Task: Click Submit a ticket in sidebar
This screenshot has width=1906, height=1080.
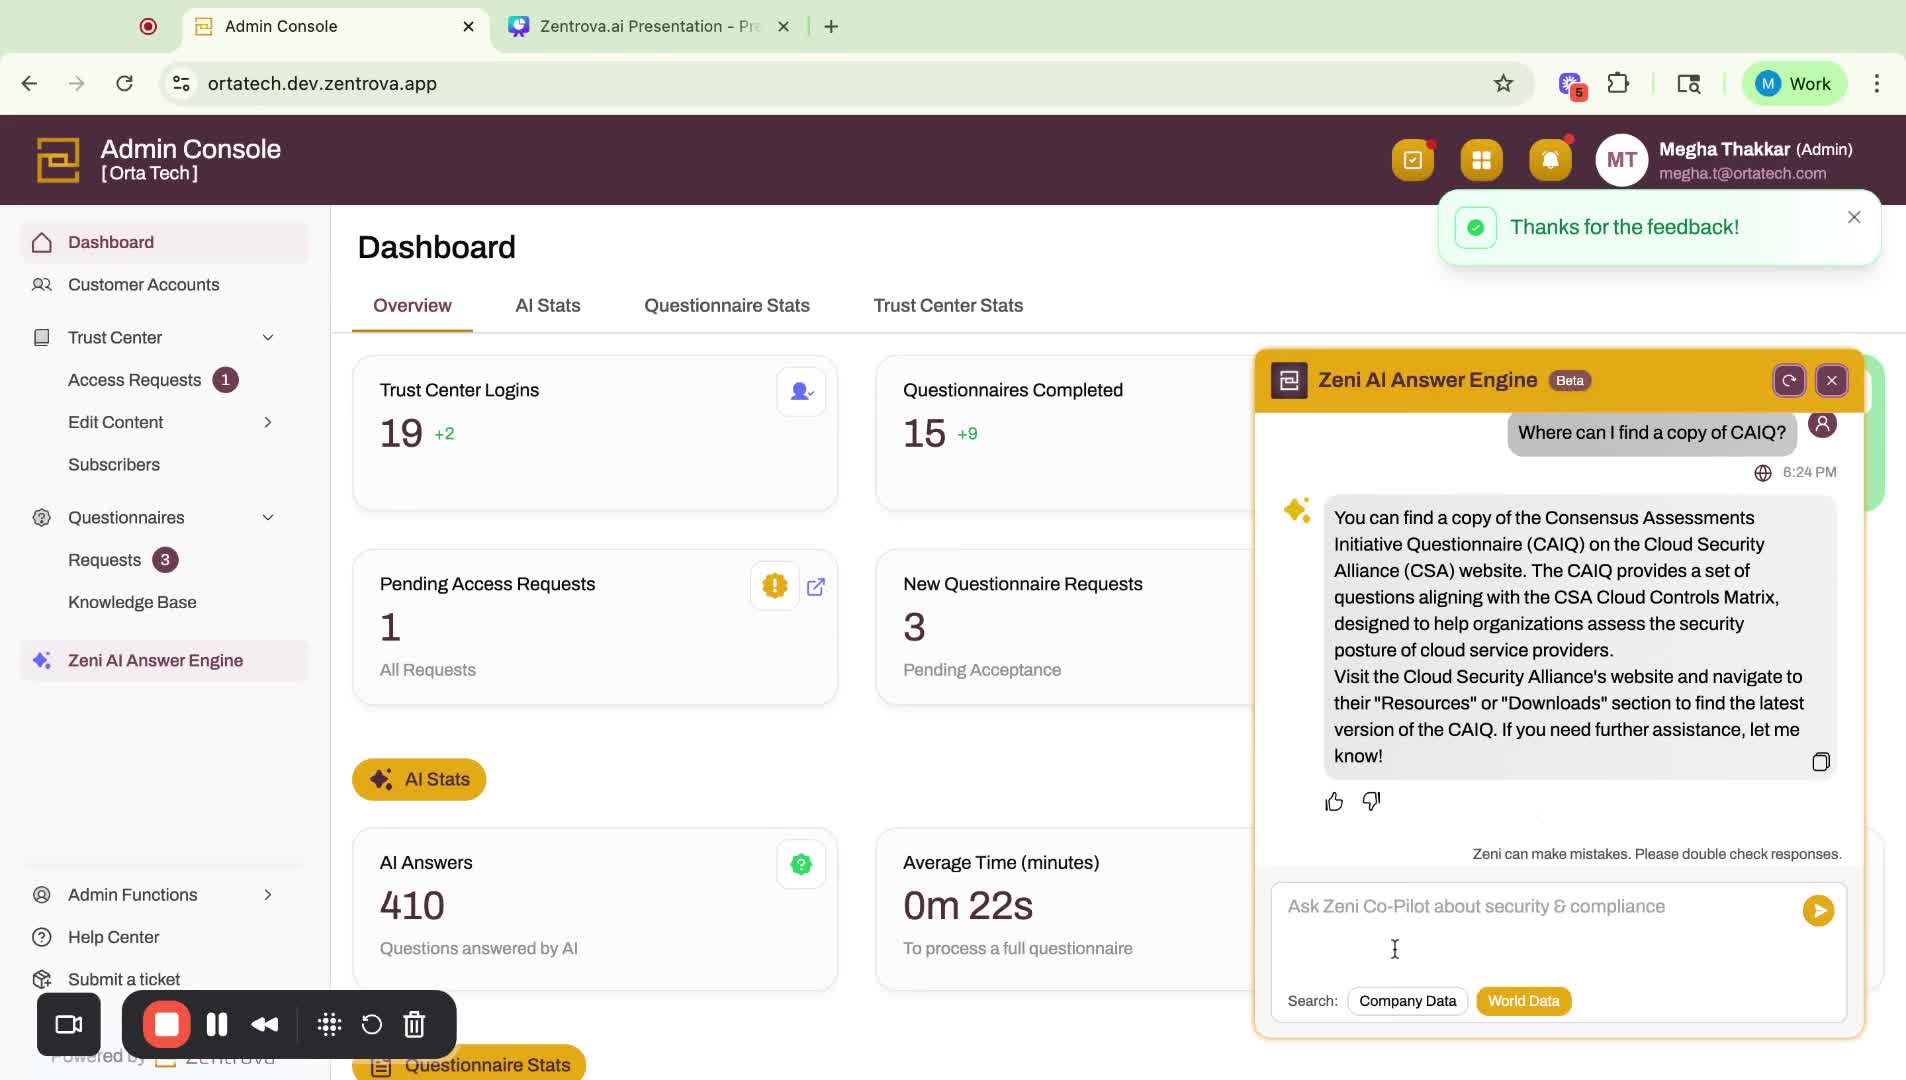Action: tap(124, 980)
